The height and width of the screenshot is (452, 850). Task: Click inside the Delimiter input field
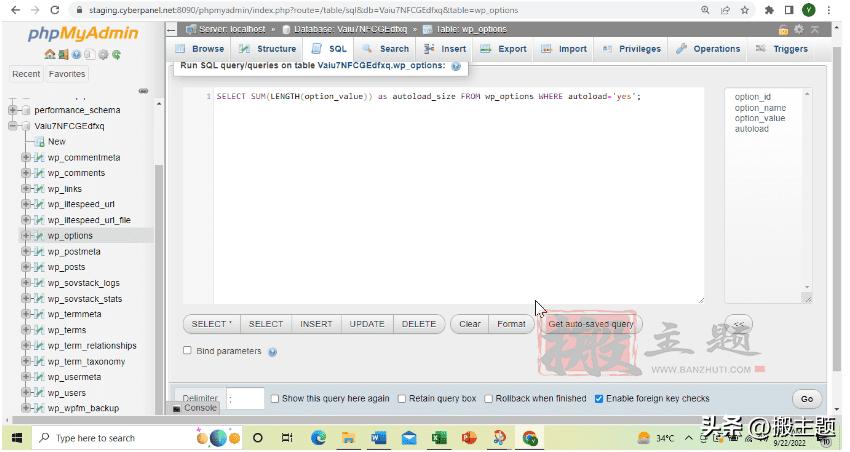[245, 398]
